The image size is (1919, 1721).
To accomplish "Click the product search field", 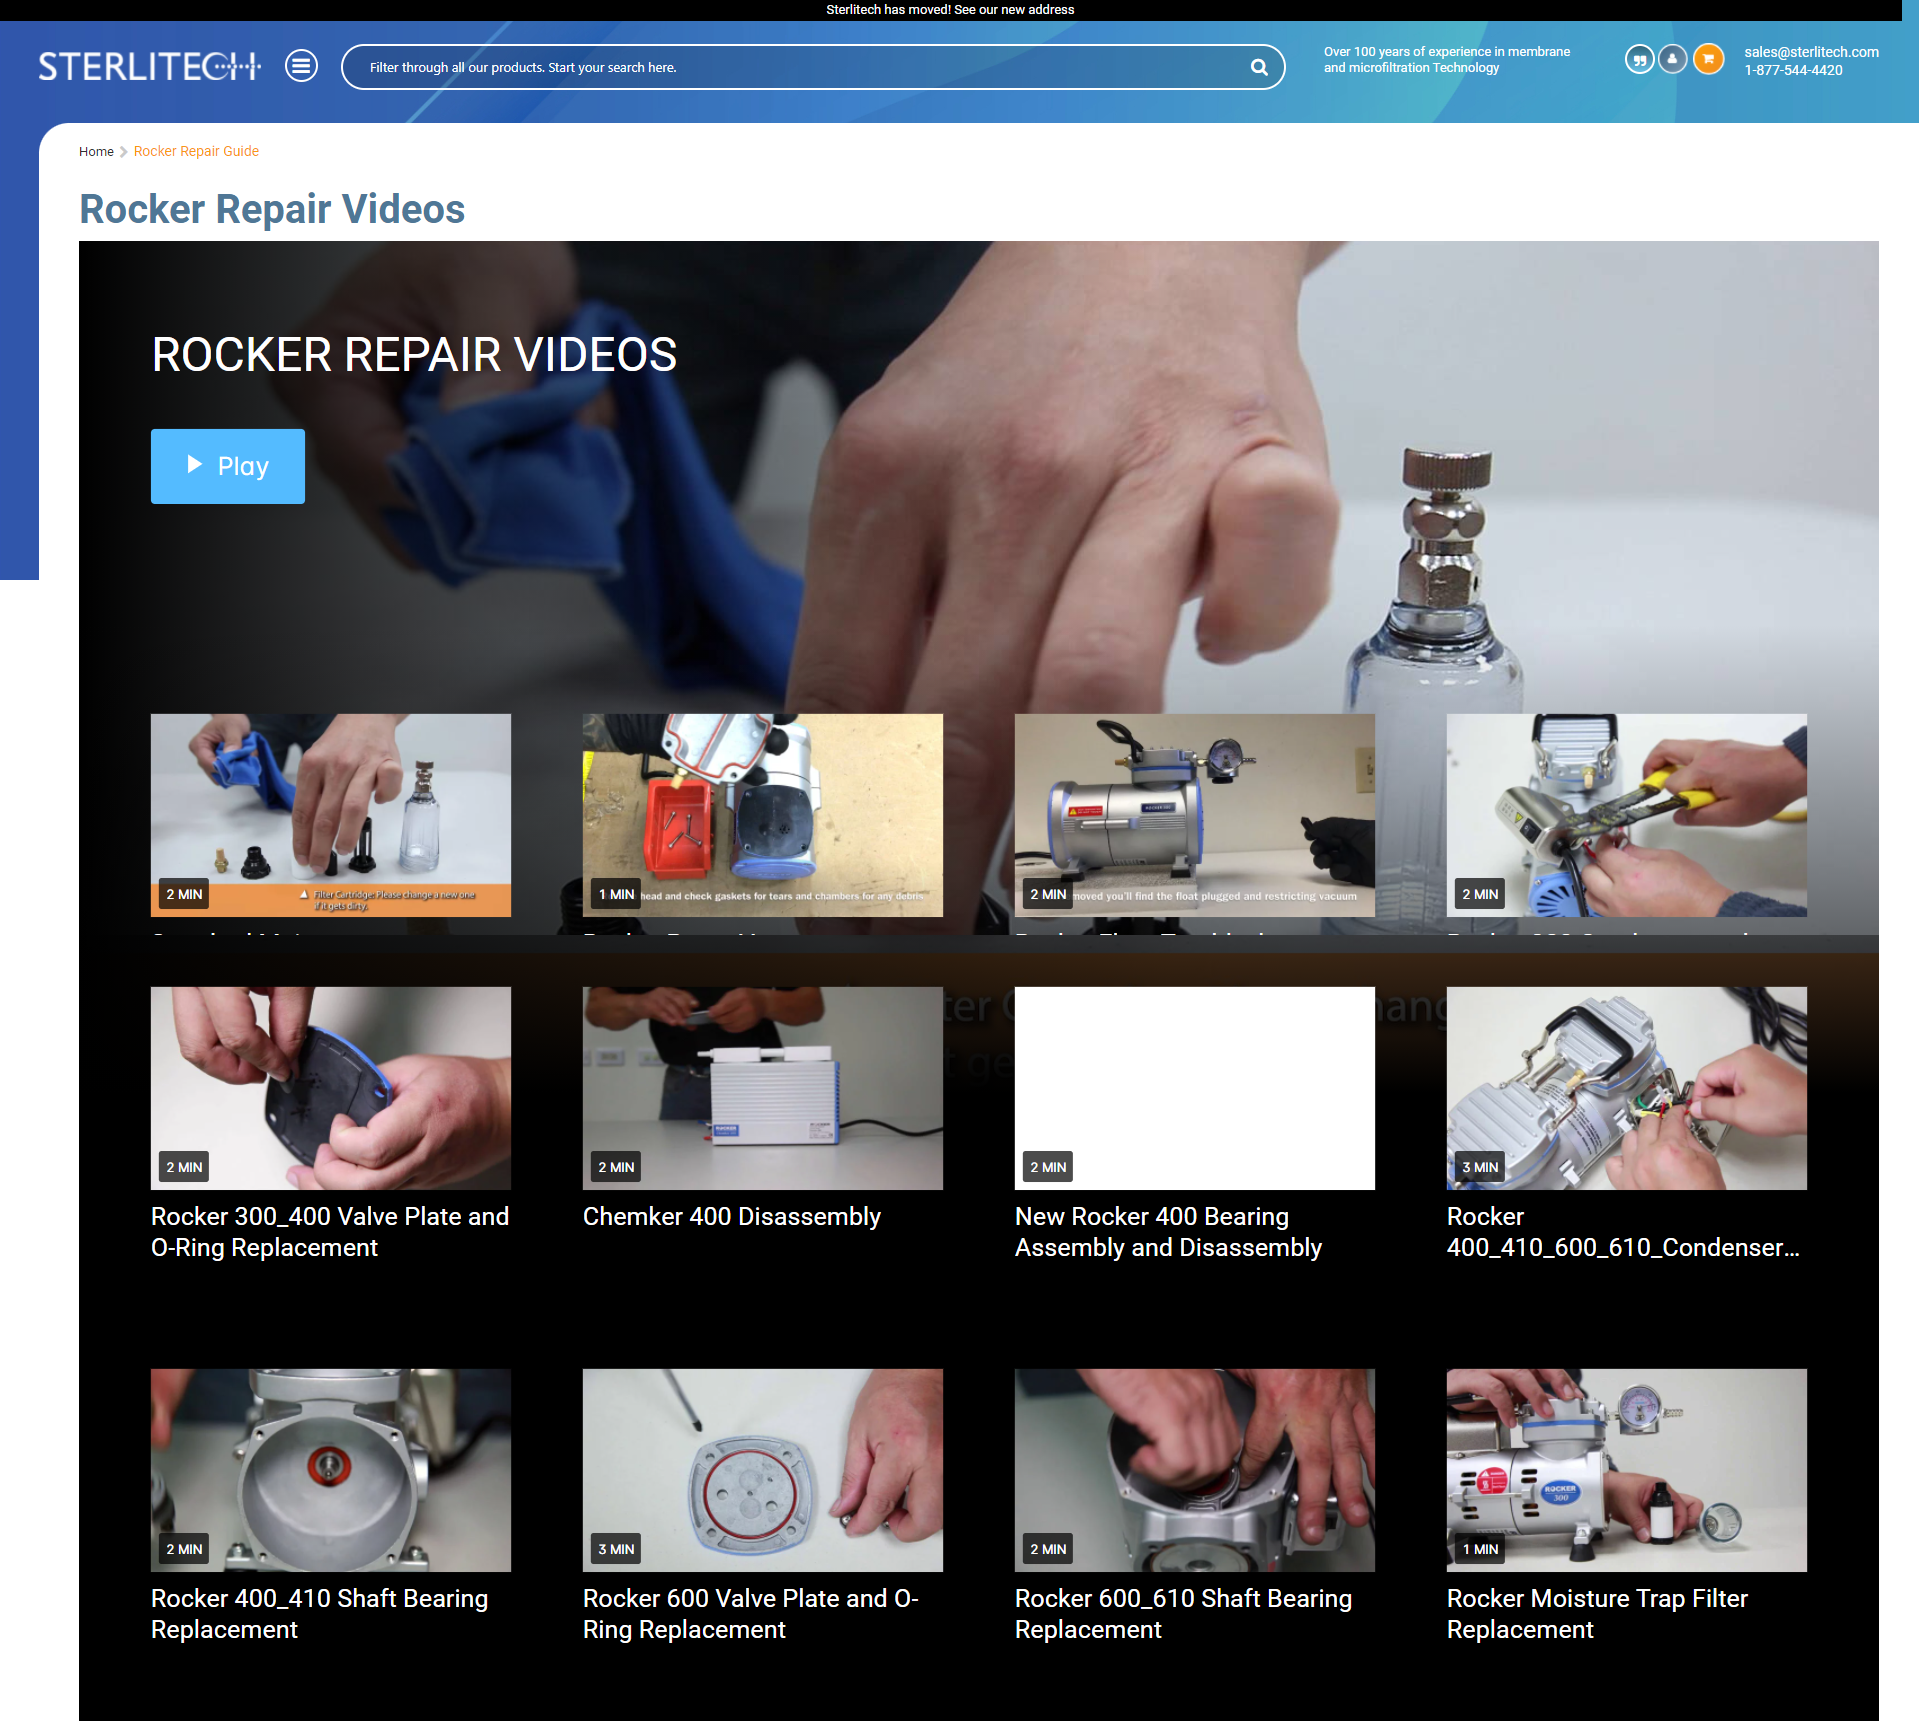I will 812,67.
